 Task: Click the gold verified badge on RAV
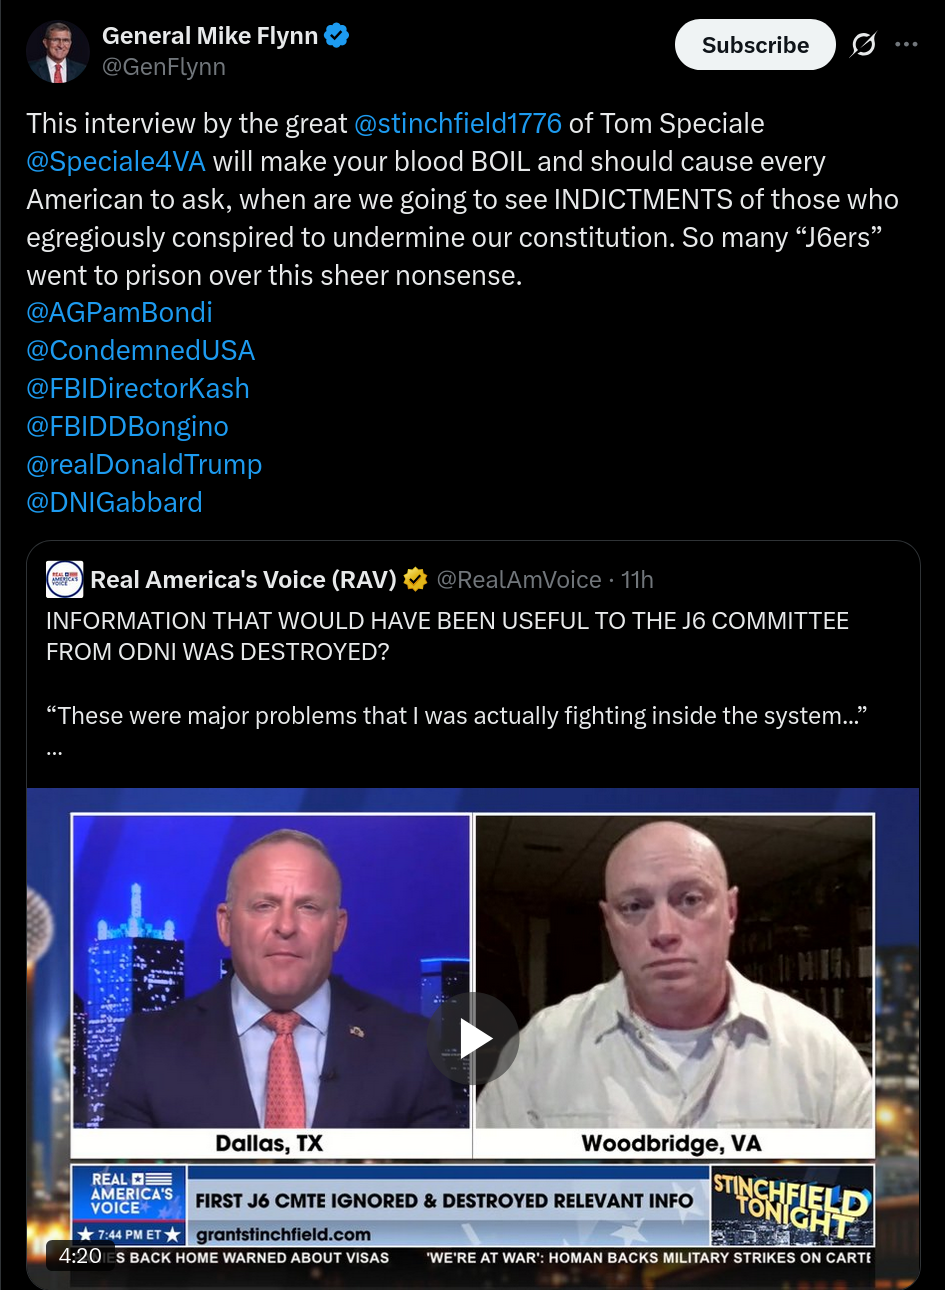(x=415, y=580)
